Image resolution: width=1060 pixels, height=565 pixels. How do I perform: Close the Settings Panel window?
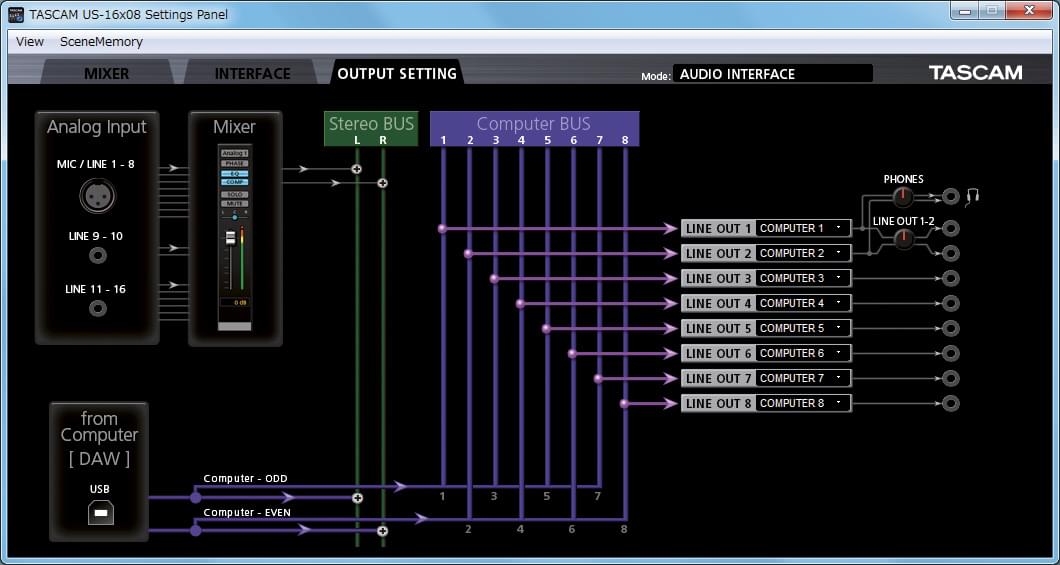1030,10
